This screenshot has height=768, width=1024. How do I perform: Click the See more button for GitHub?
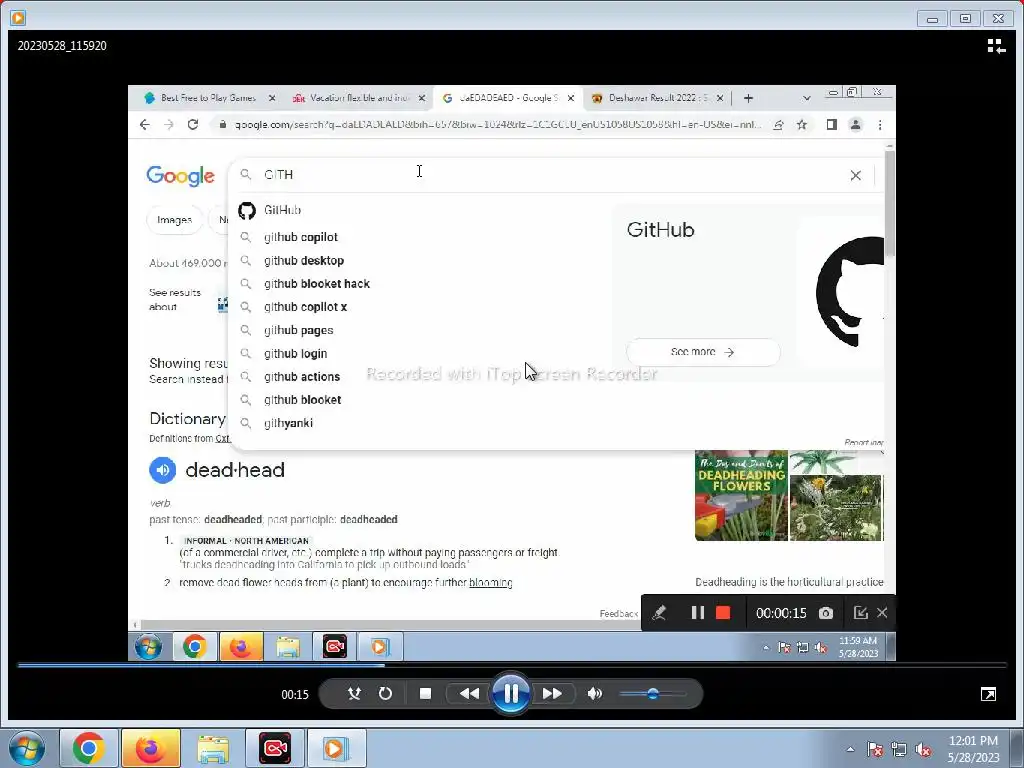pos(703,352)
